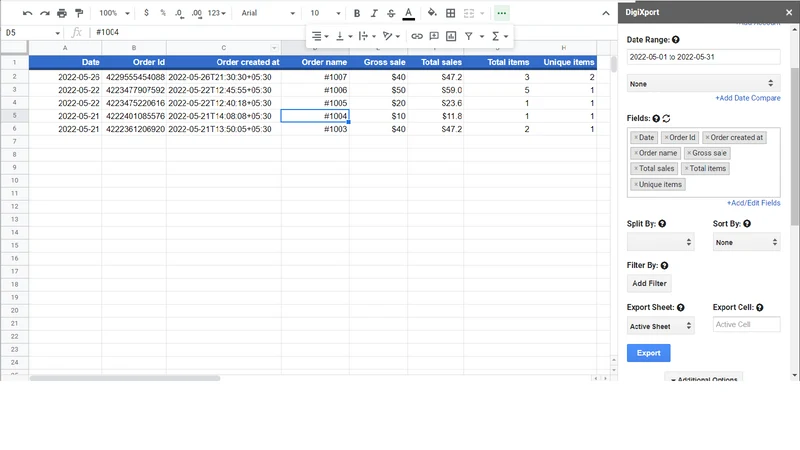Open the Export Sheet Active Sheet dropdown
The width and height of the screenshot is (800, 450).
coord(660,326)
